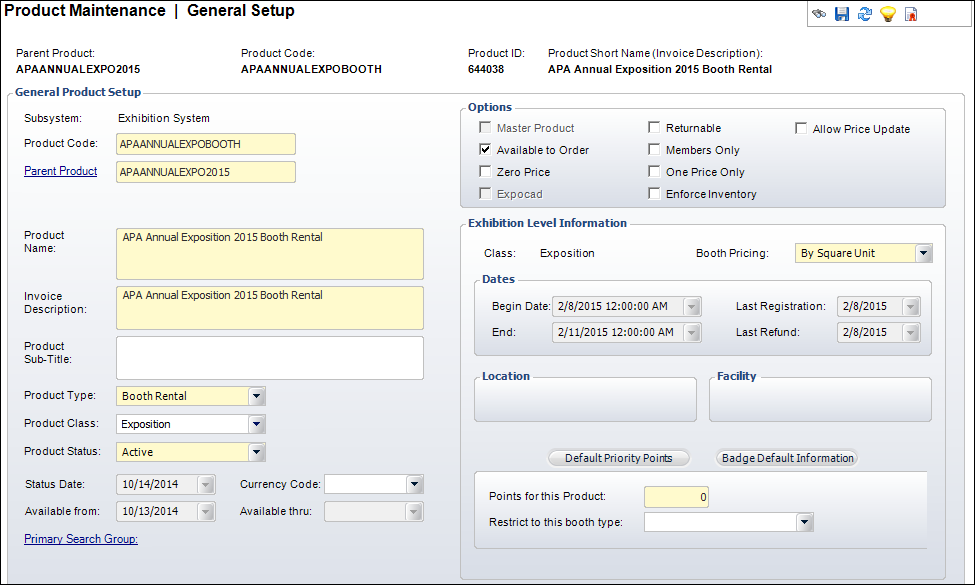
Task: Click the Facility group box
Action: point(820,399)
